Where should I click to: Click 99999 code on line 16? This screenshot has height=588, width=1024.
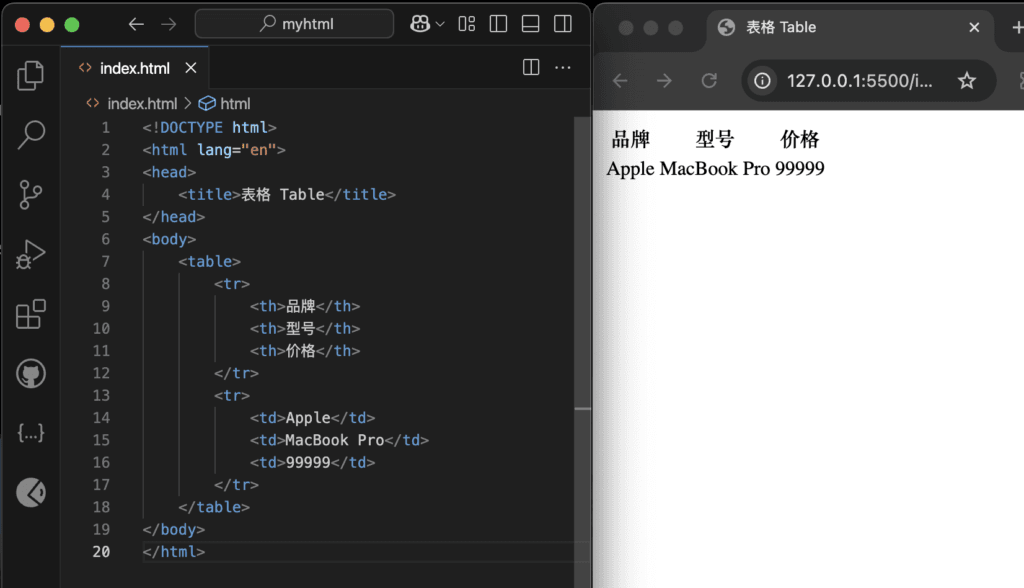click(x=312, y=463)
